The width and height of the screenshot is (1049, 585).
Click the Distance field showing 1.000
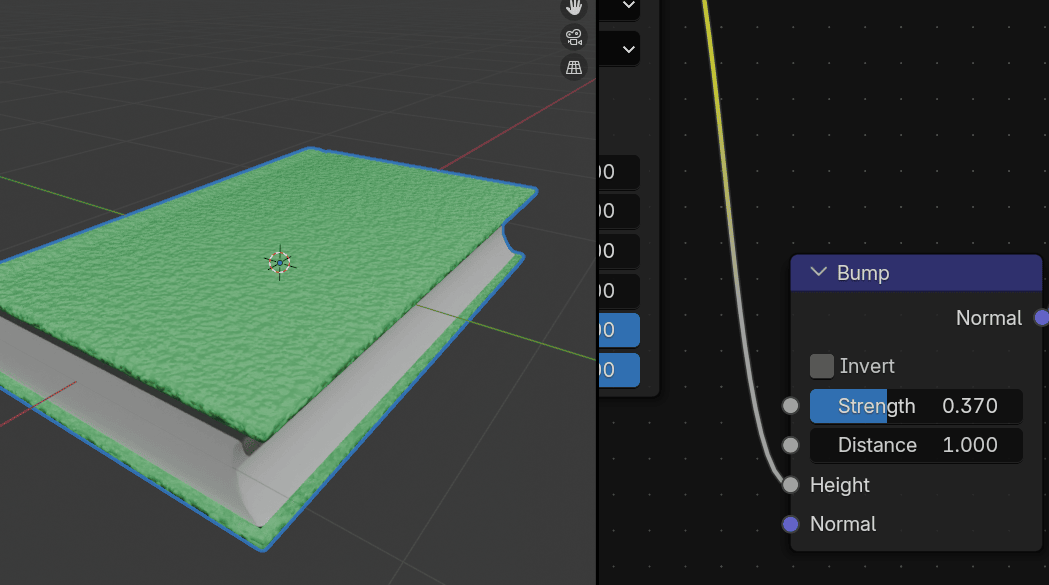(x=916, y=445)
